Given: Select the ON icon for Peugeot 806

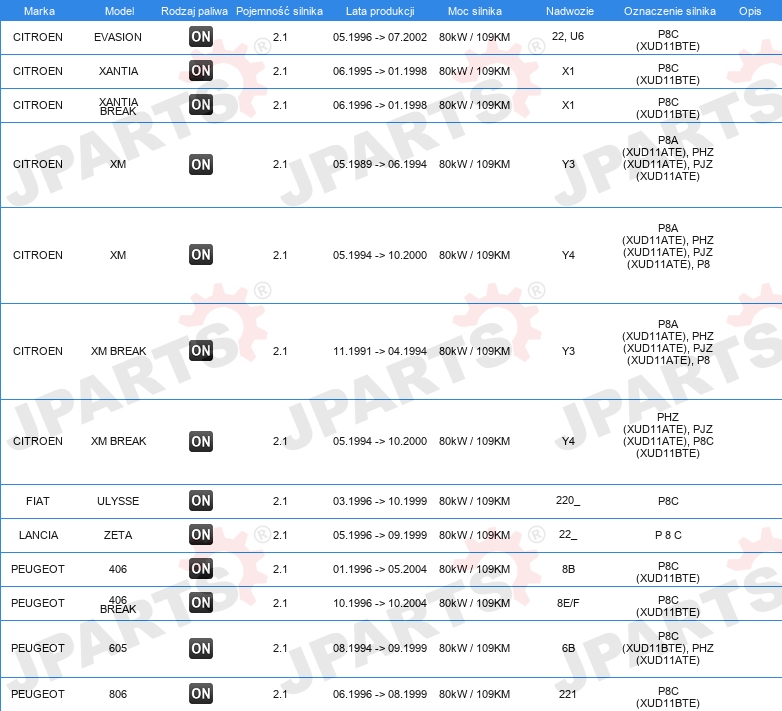Looking at the screenshot, I should coord(200,694).
